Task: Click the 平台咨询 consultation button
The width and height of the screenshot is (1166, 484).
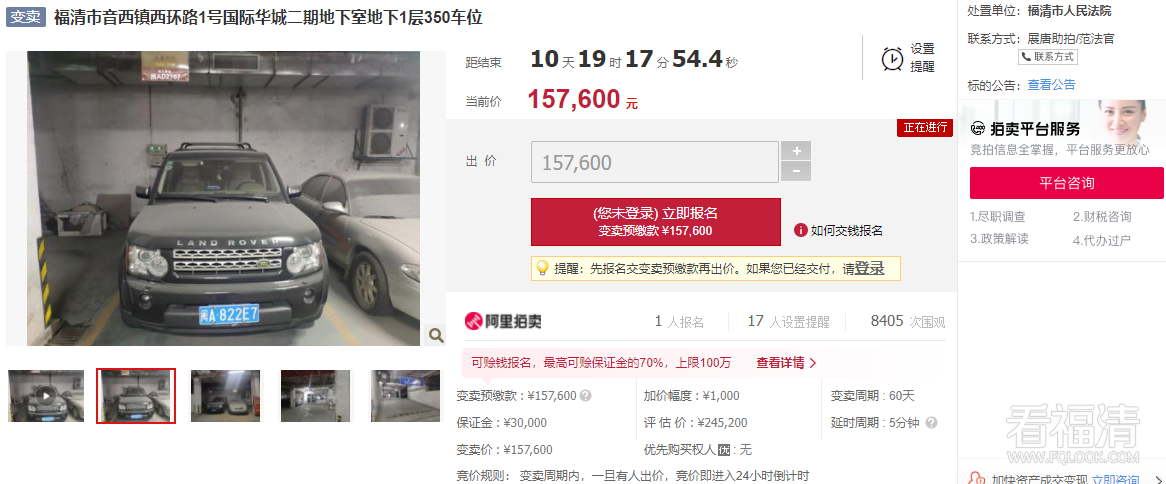Action: (1066, 183)
